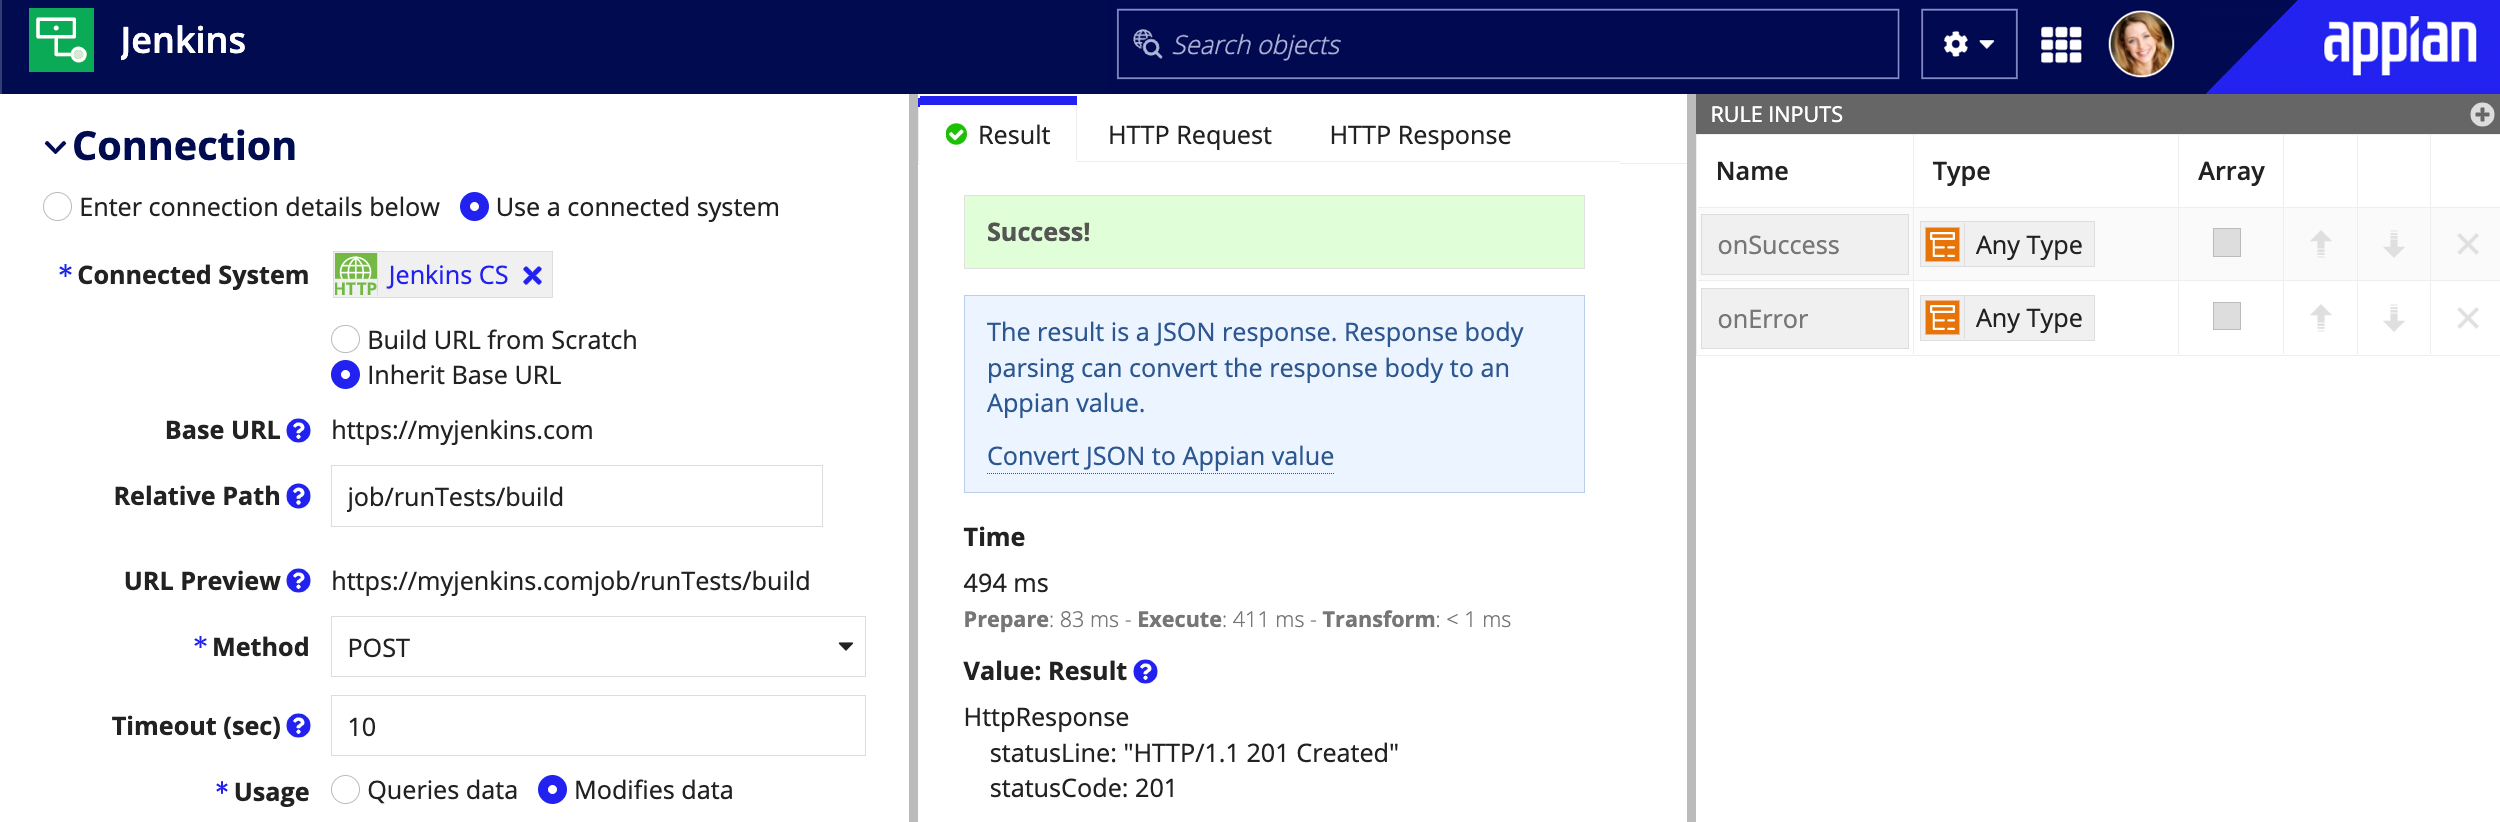Show help for Base URL
Screen dimensions: 2500x822
(x=298, y=430)
